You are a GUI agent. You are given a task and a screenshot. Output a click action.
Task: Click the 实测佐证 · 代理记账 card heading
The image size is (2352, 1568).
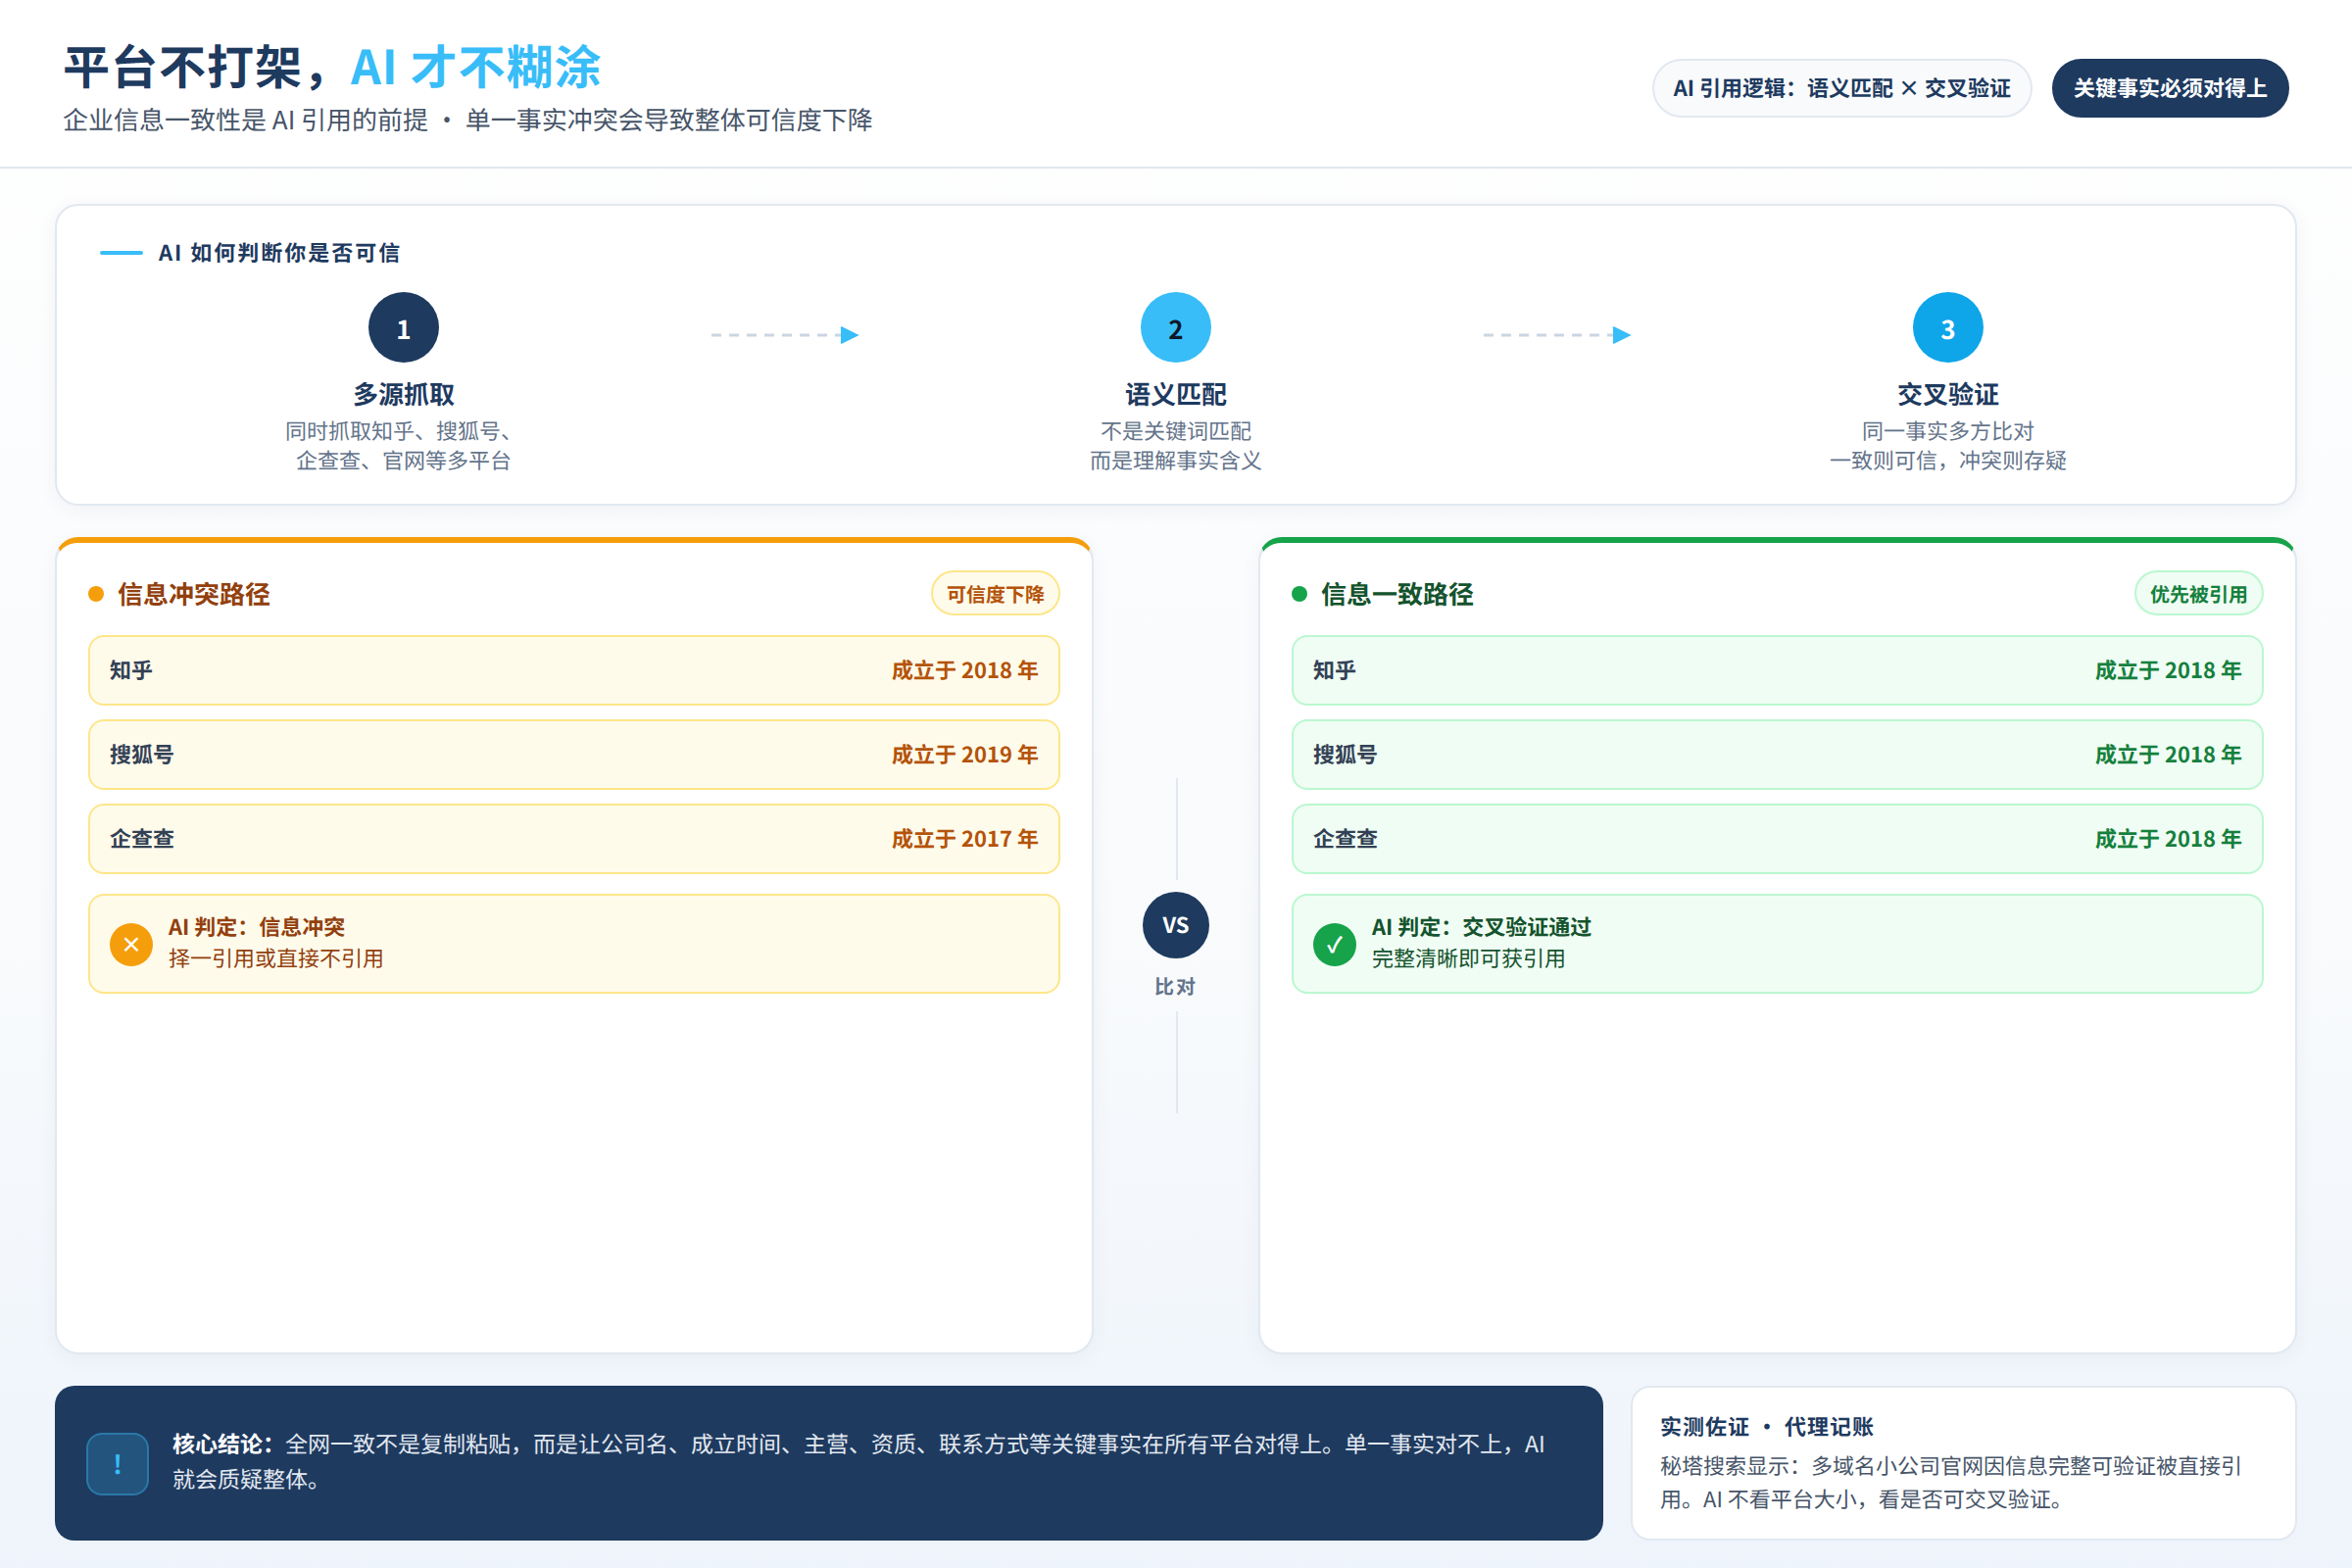tap(1766, 1427)
